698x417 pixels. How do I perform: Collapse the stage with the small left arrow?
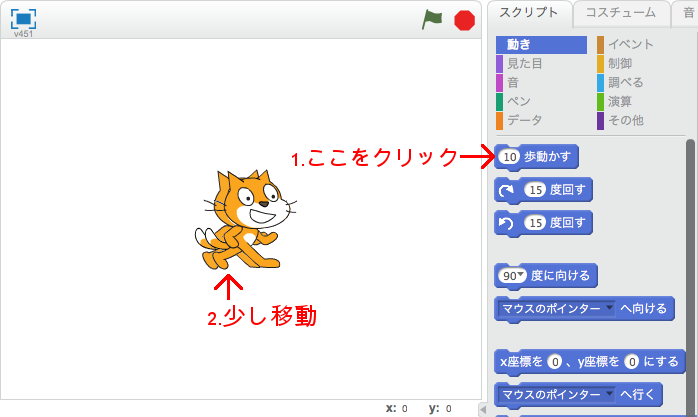pyautogui.click(x=483, y=409)
